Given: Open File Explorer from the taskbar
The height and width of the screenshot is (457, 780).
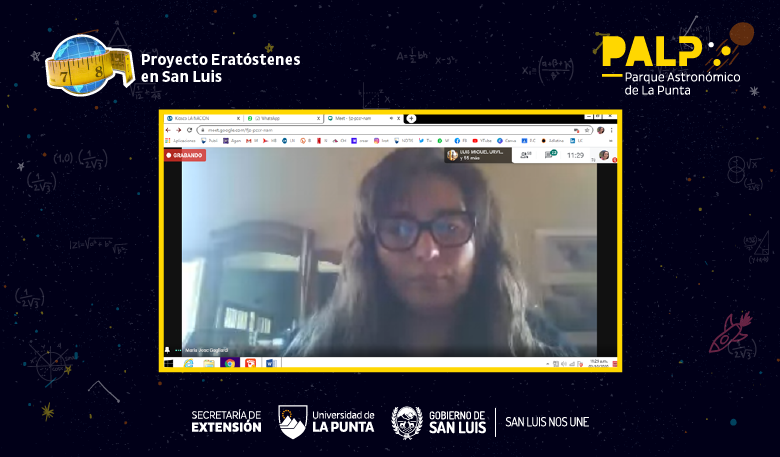Looking at the screenshot, I should tap(208, 364).
